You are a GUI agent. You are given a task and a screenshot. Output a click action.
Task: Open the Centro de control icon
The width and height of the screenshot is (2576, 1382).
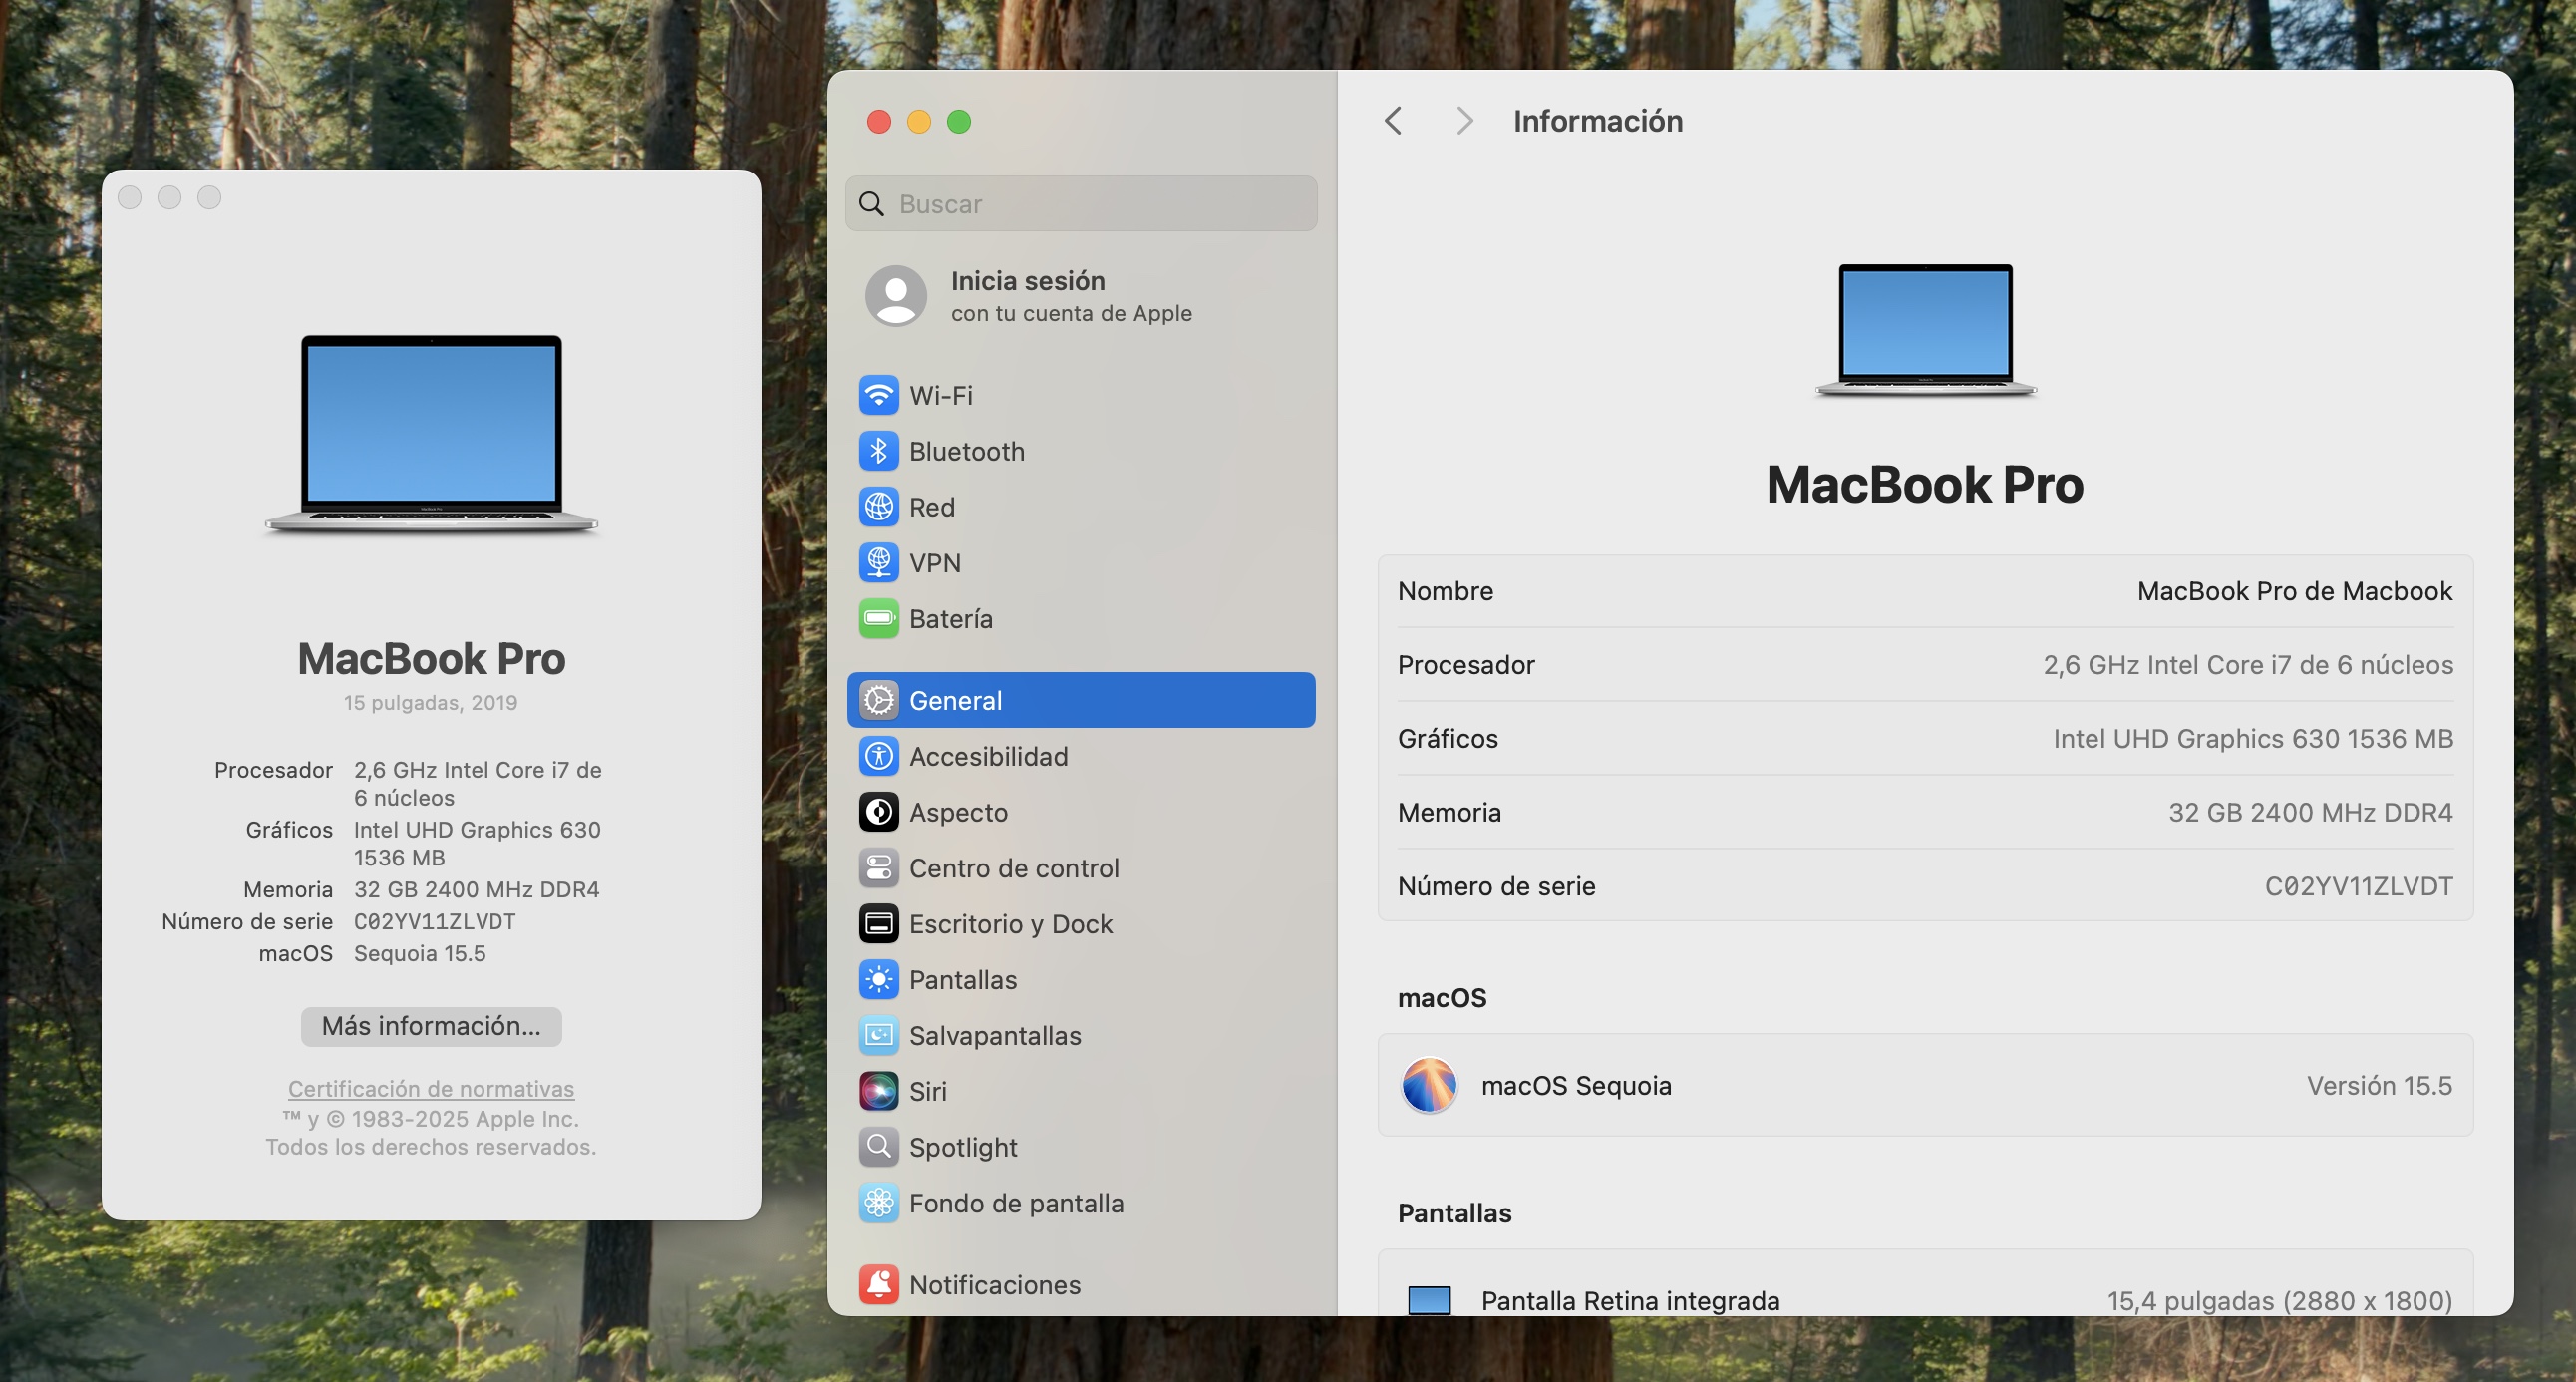pos(878,868)
